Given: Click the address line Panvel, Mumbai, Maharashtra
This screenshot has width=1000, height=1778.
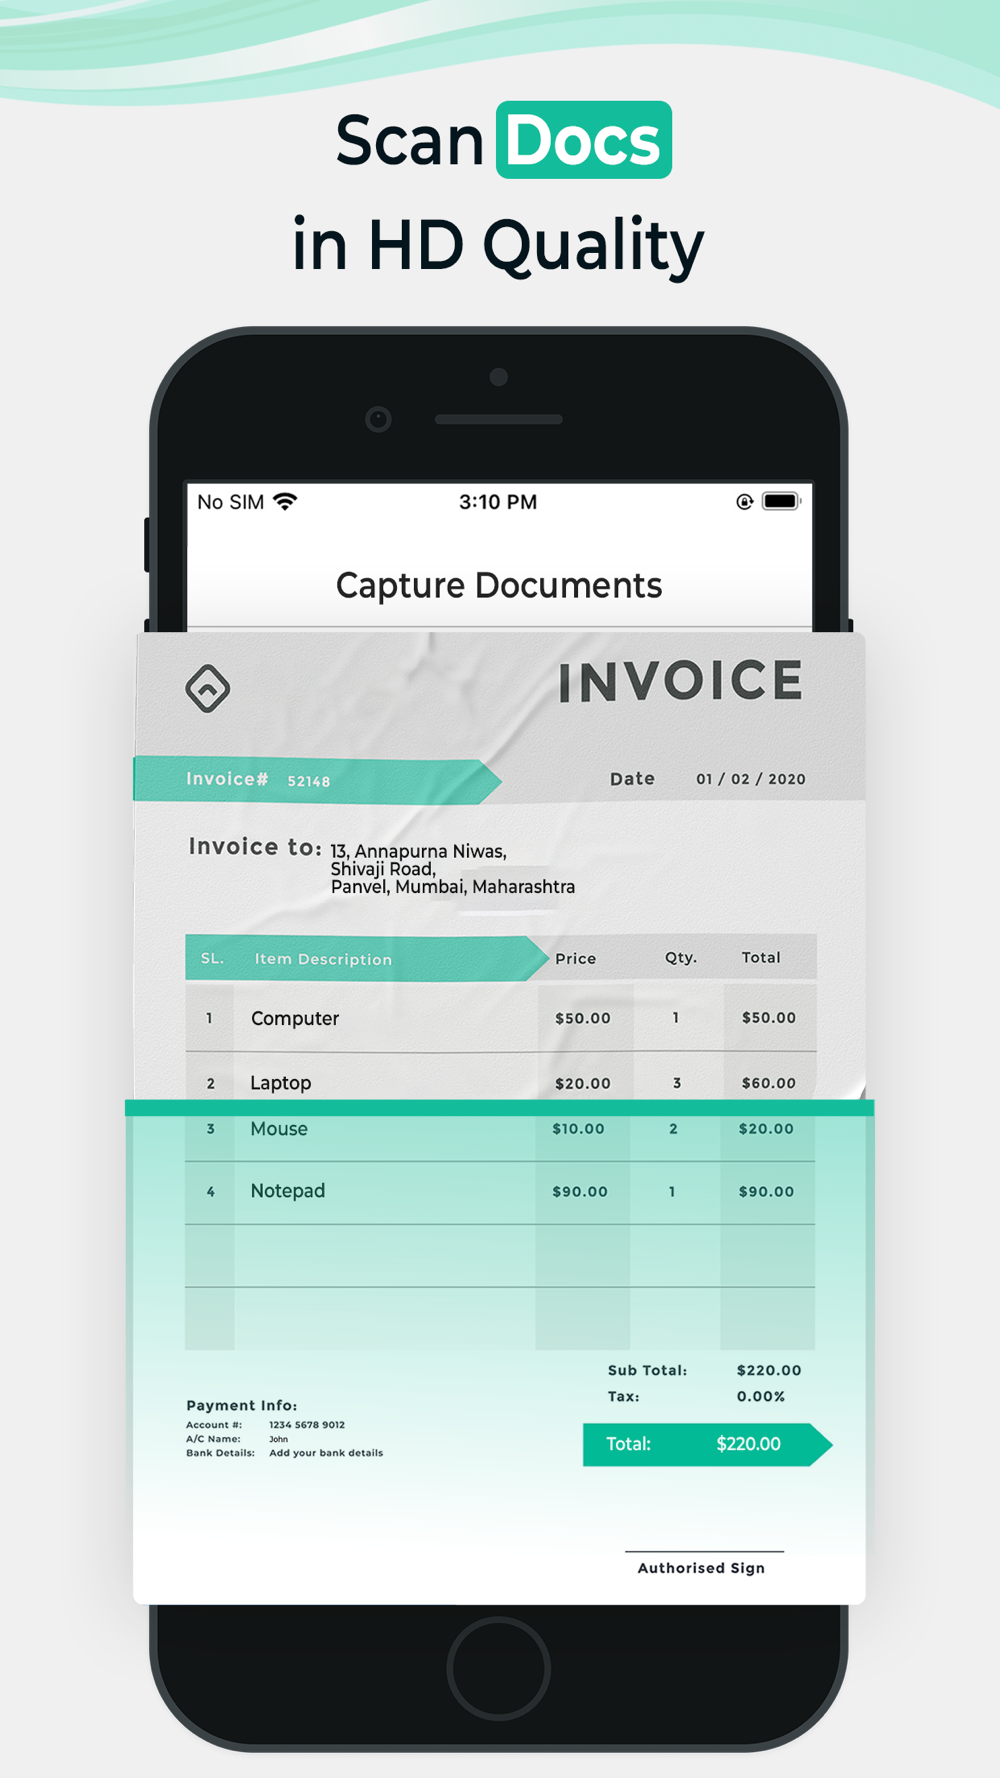Looking at the screenshot, I should click(453, 887).
